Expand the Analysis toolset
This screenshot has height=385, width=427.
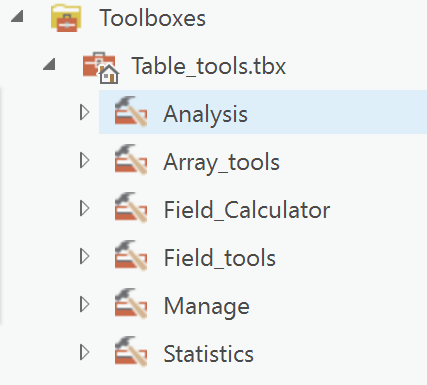point(85,112)
